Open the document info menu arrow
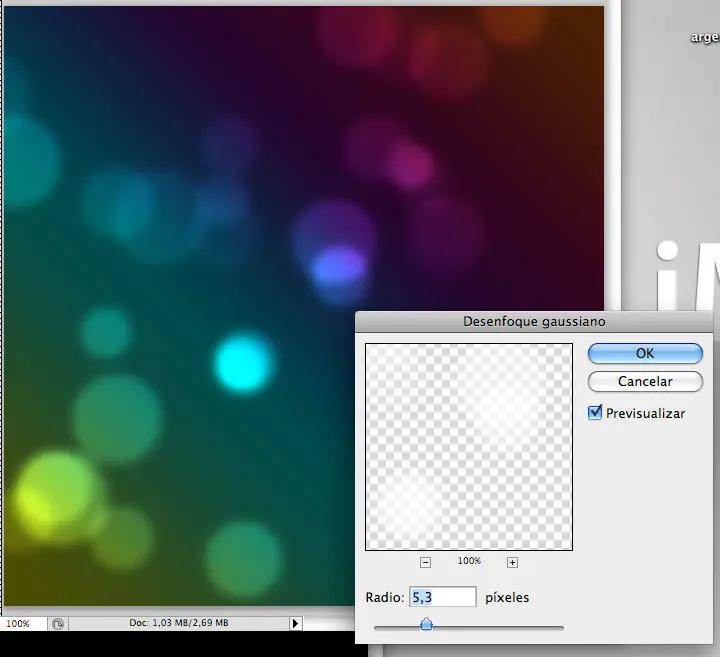The width and height of the screenshot is (720, 657). (295, 623)
